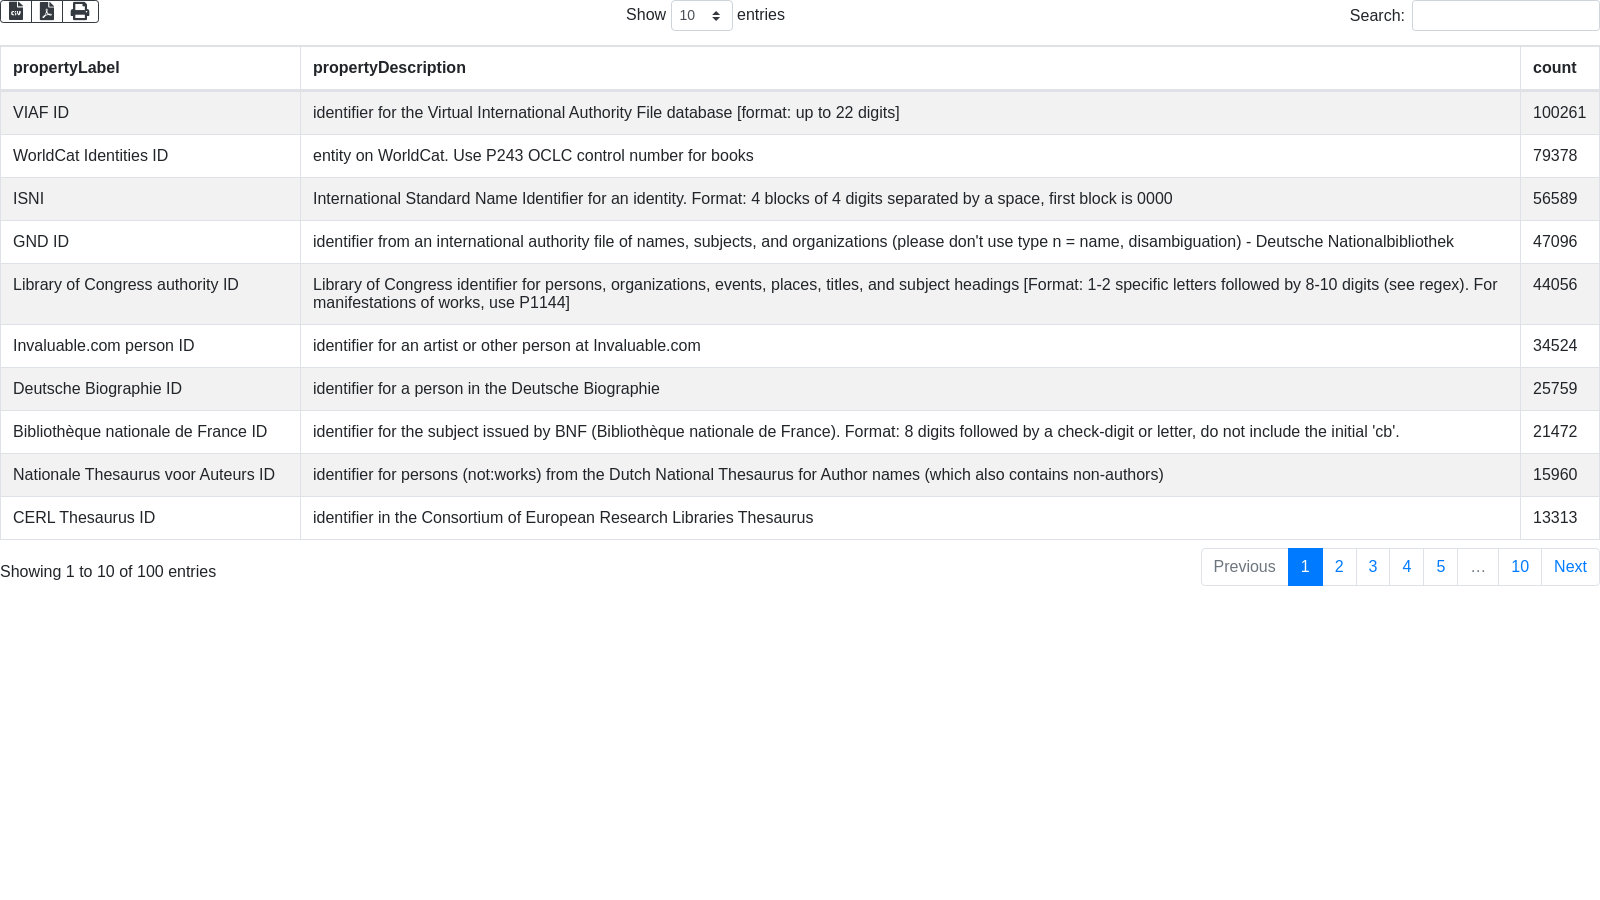Image resolution: width=1600 pixels, height=900 pixels.
Task: Open the Show entries dropdown
Action: click(x=701, y=16)
